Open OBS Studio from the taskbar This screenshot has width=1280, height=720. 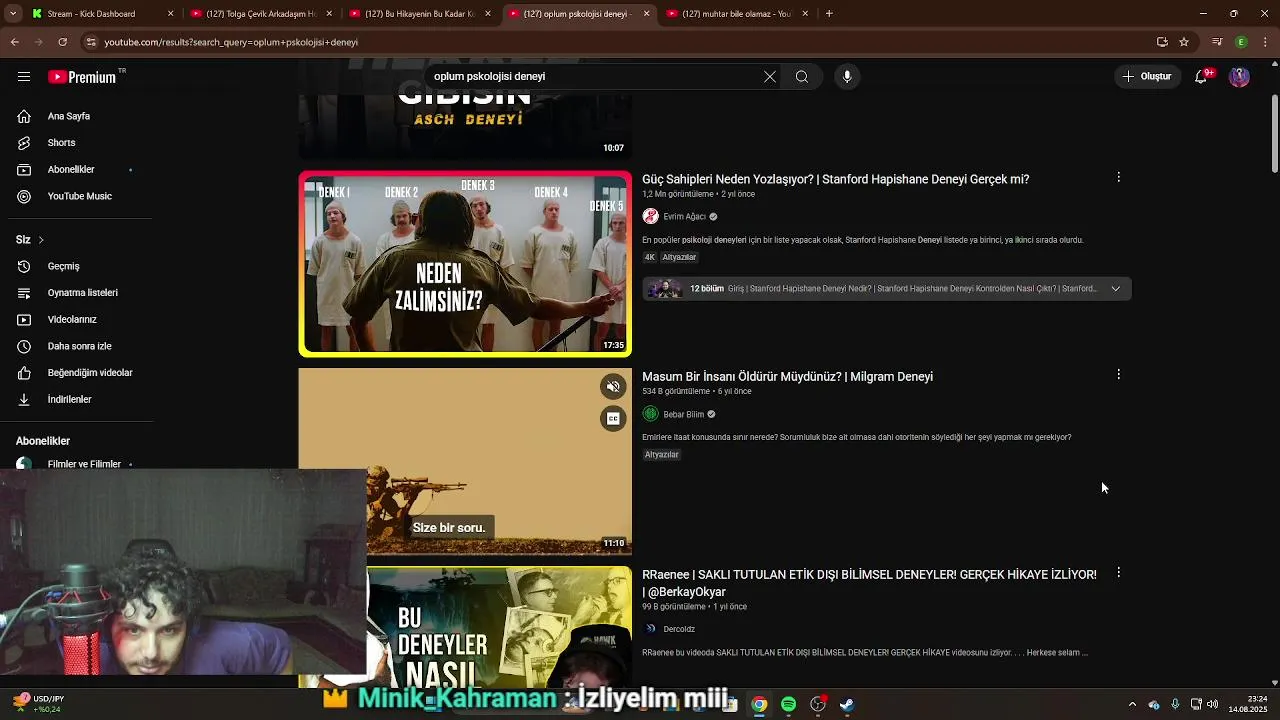[x=818, y=705]
